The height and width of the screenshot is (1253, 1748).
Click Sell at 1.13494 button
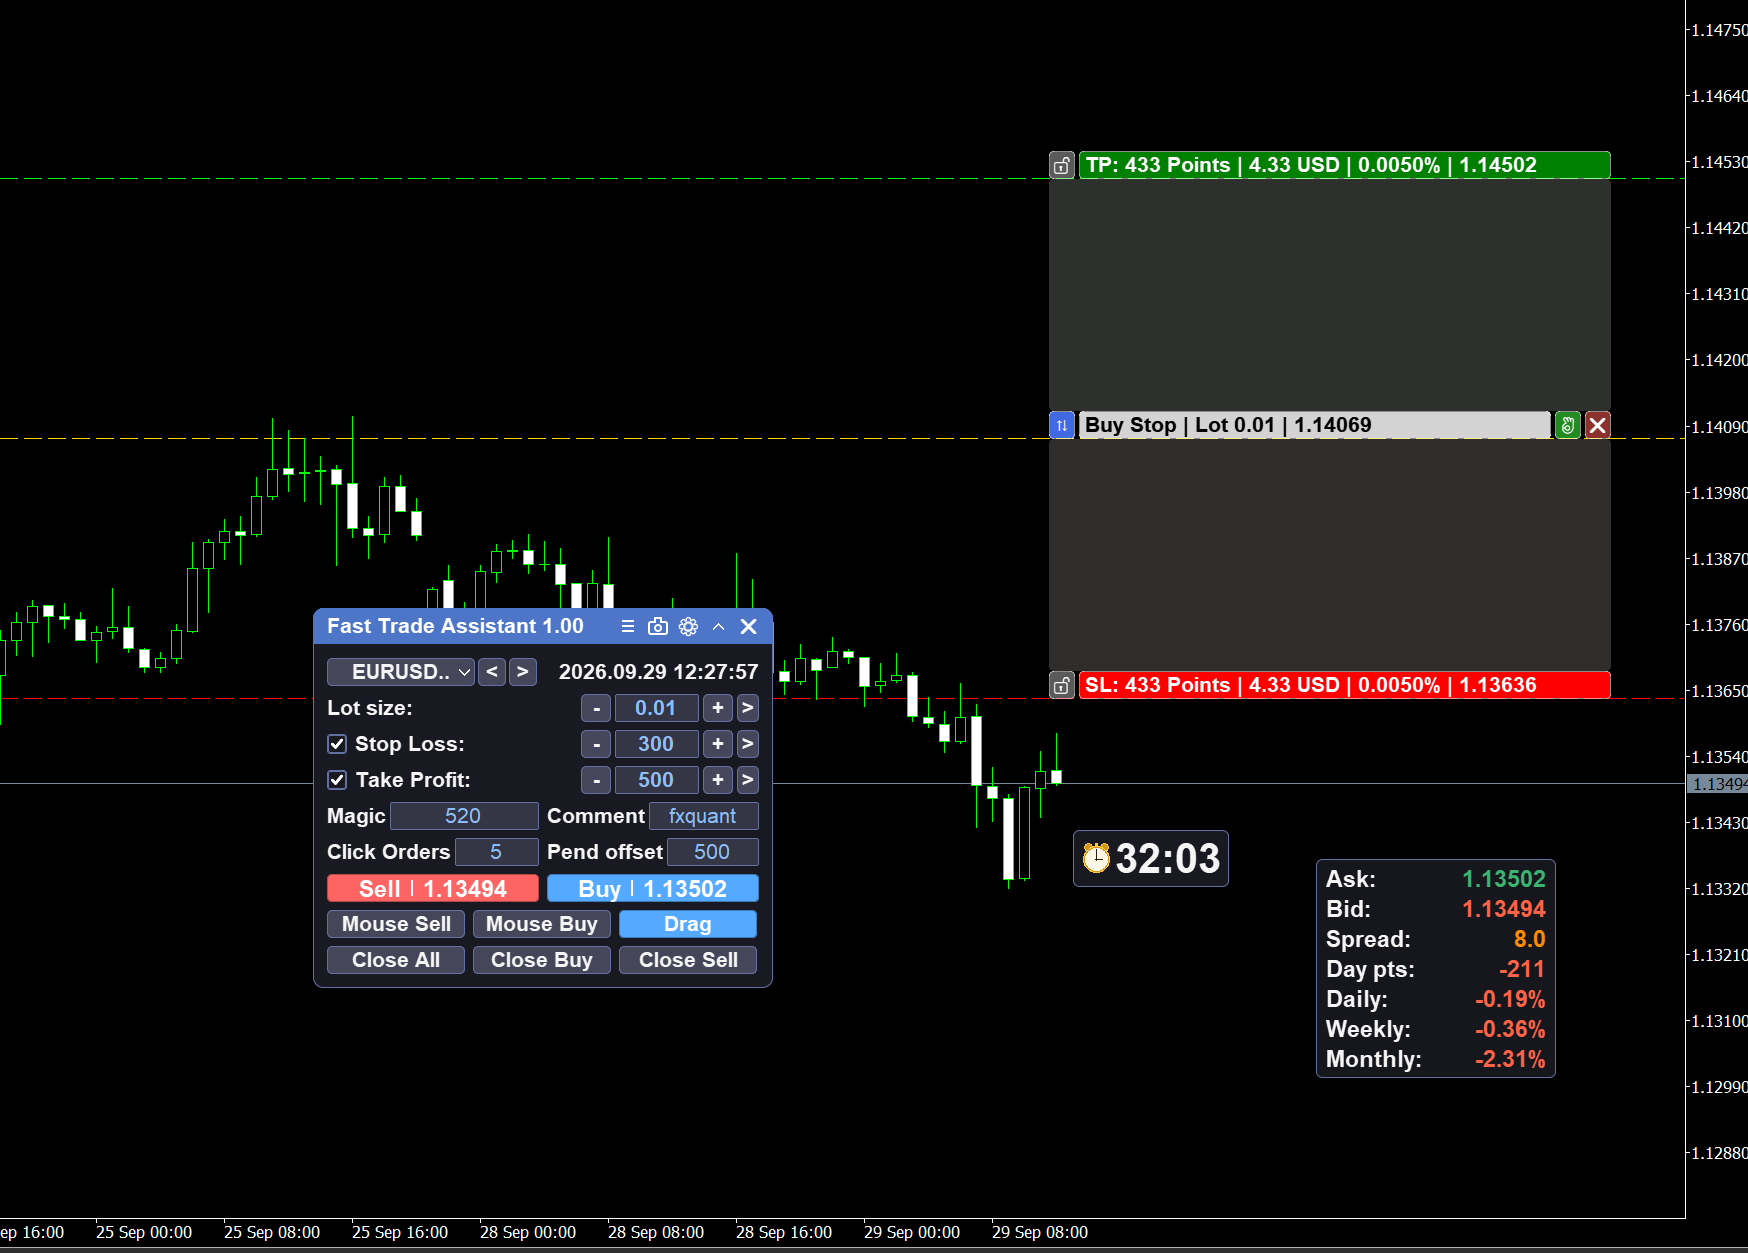pyautogui.click(x=433, y=888)
